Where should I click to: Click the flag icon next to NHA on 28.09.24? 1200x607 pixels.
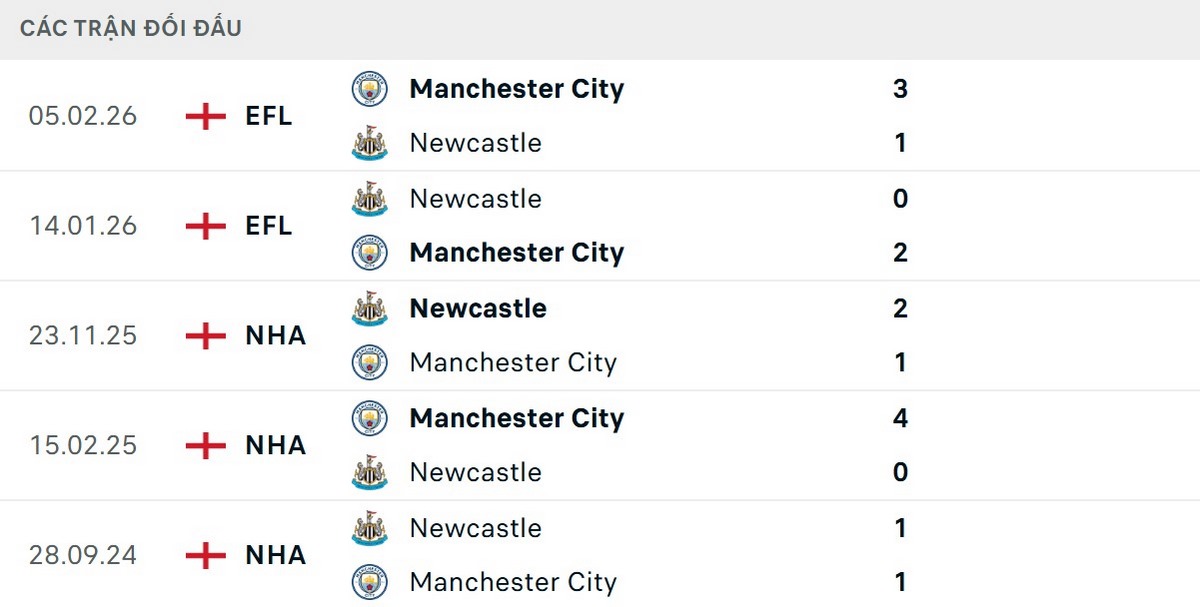[x=204, y=555]
